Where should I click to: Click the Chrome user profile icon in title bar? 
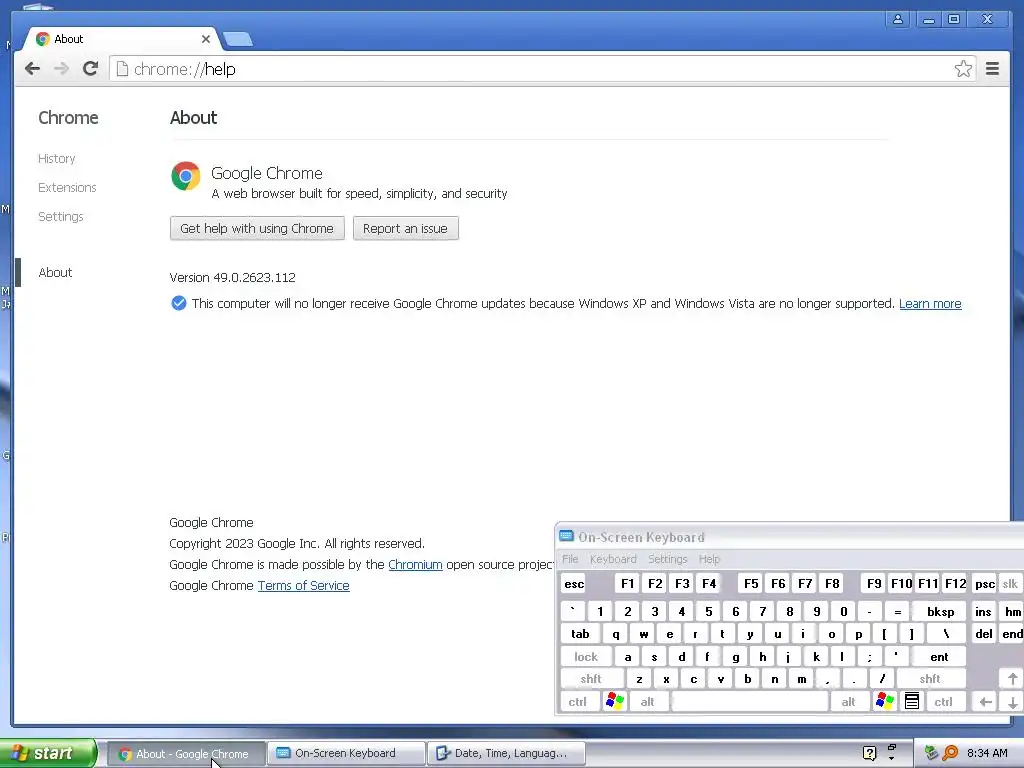898,19
